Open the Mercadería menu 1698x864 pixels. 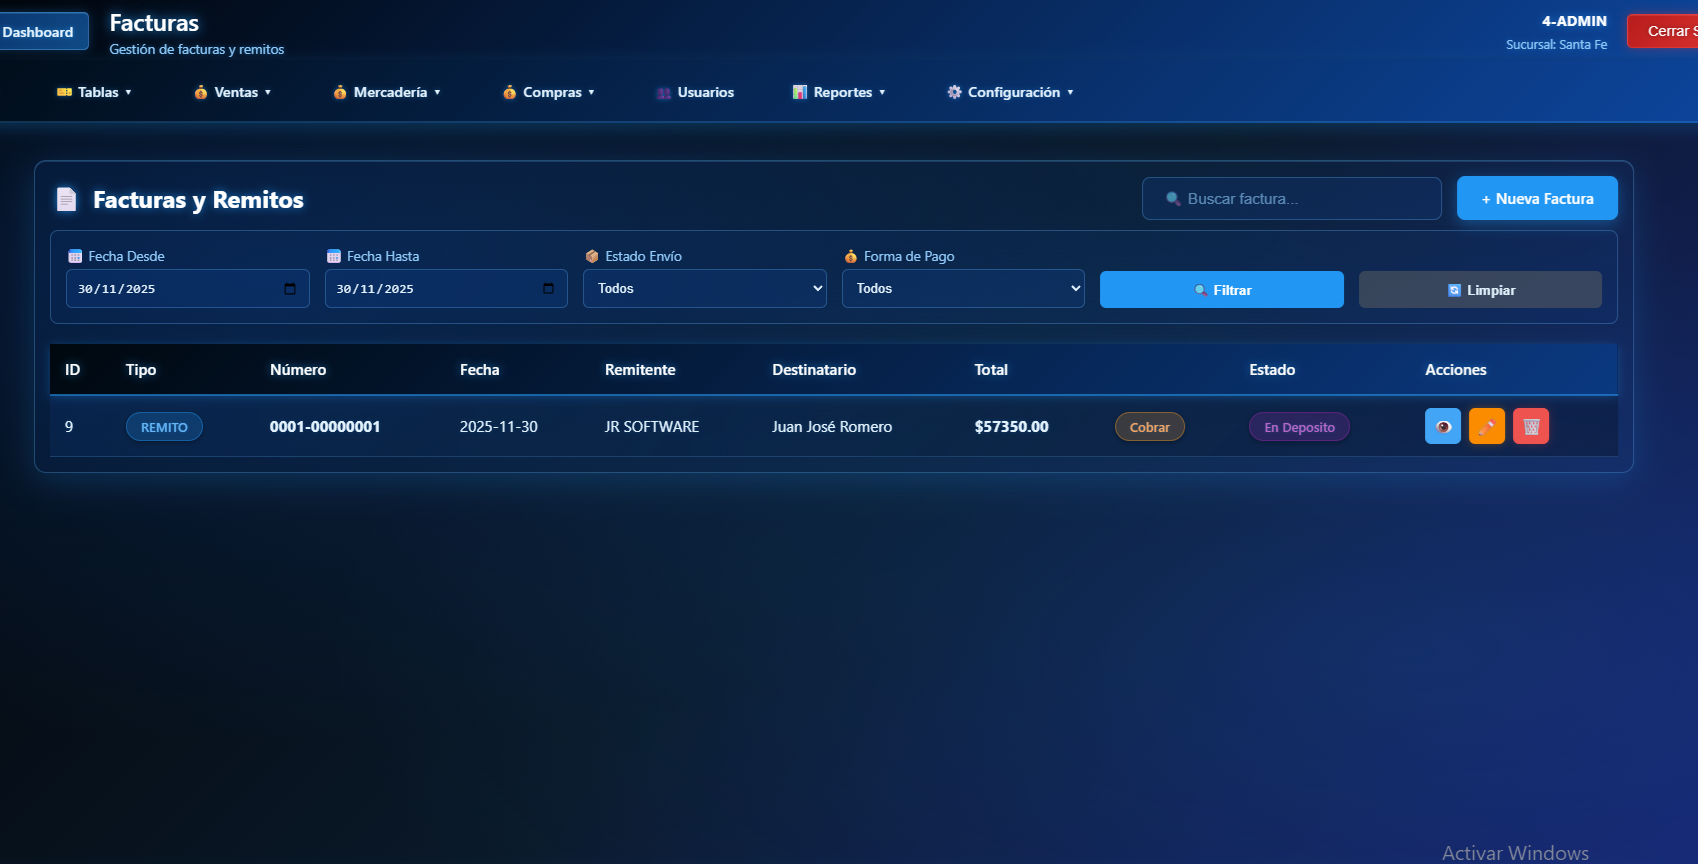(x=387, y=92)
